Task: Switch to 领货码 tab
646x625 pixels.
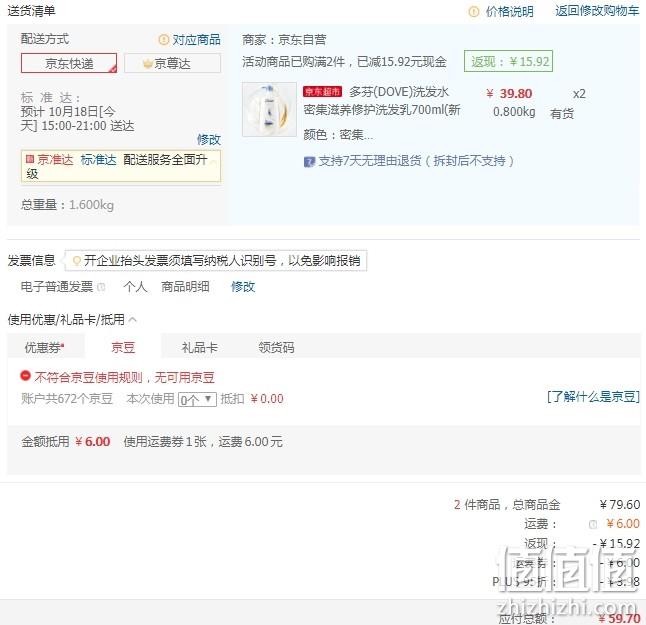Action: click(x=276, y=347)
